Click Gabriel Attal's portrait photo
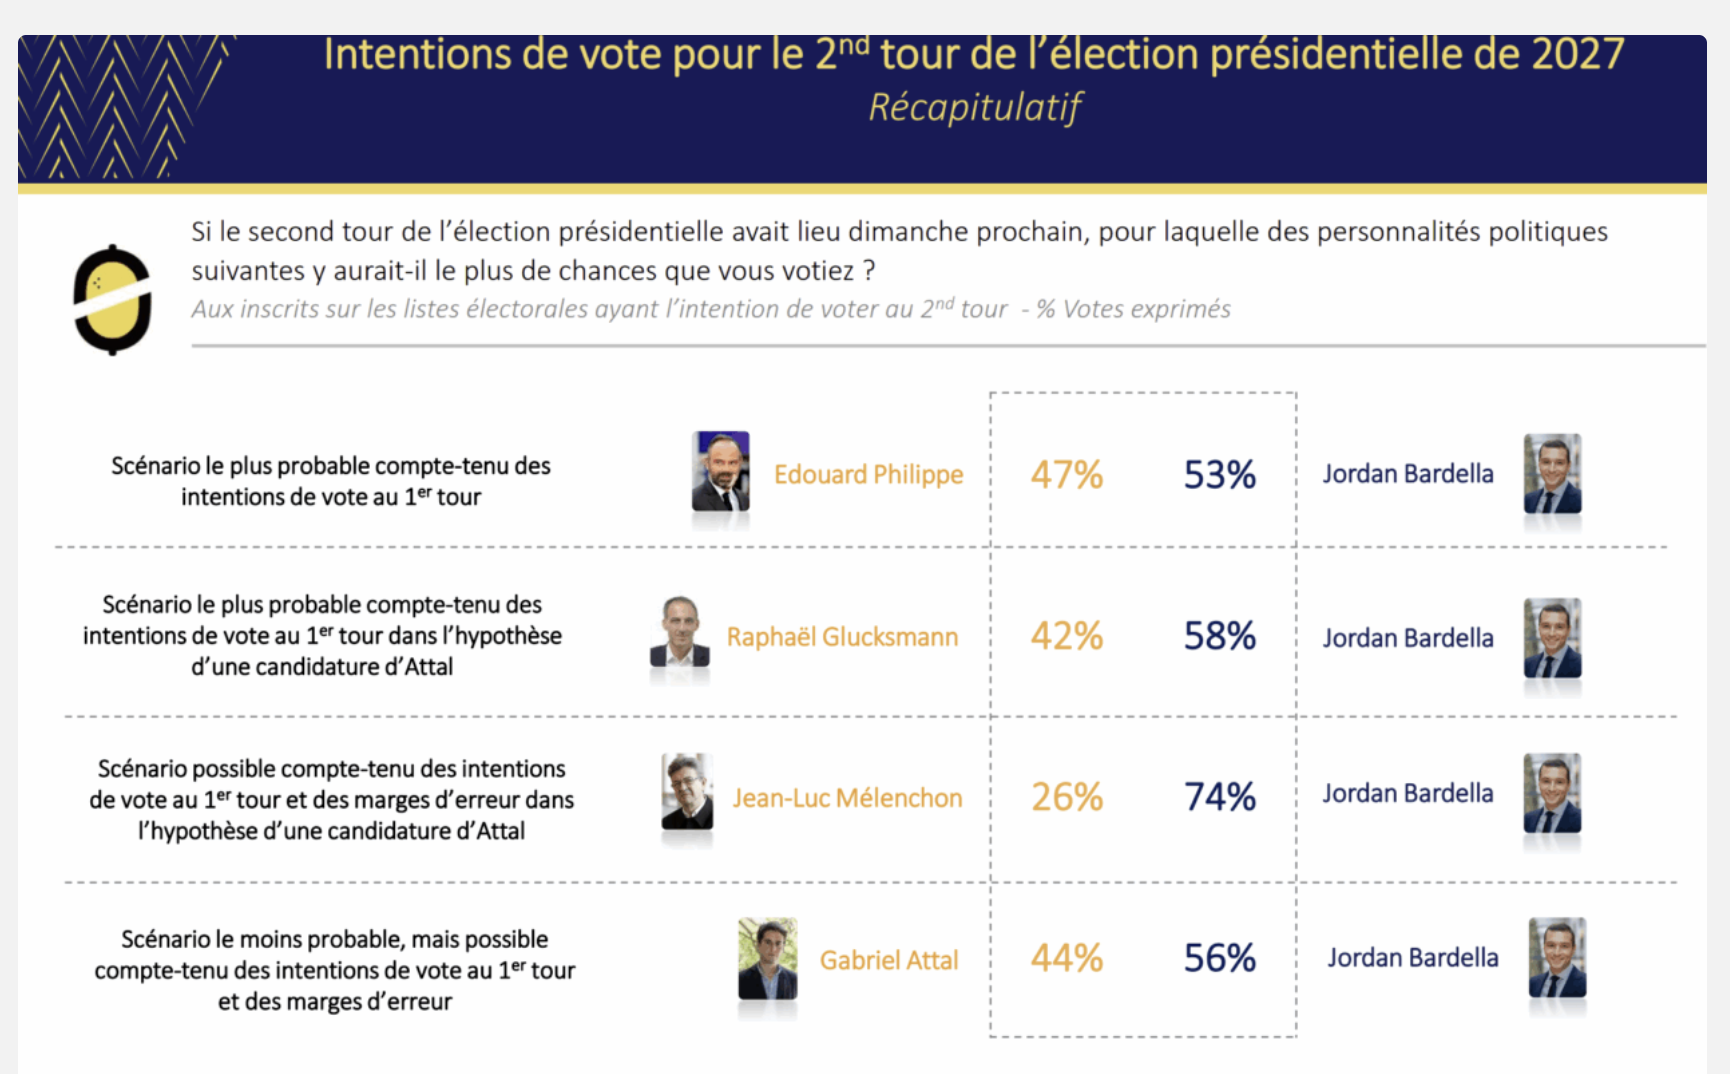Viewport: 1730px width, 1074px height. click(x=767, y=959)
